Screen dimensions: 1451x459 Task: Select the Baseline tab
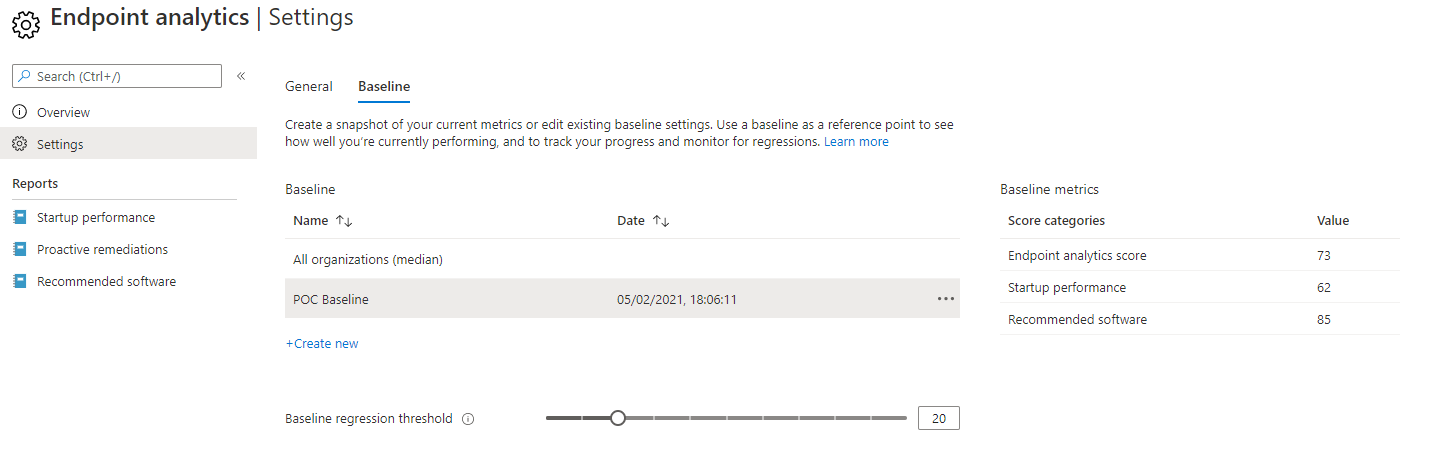click(384, 86)
